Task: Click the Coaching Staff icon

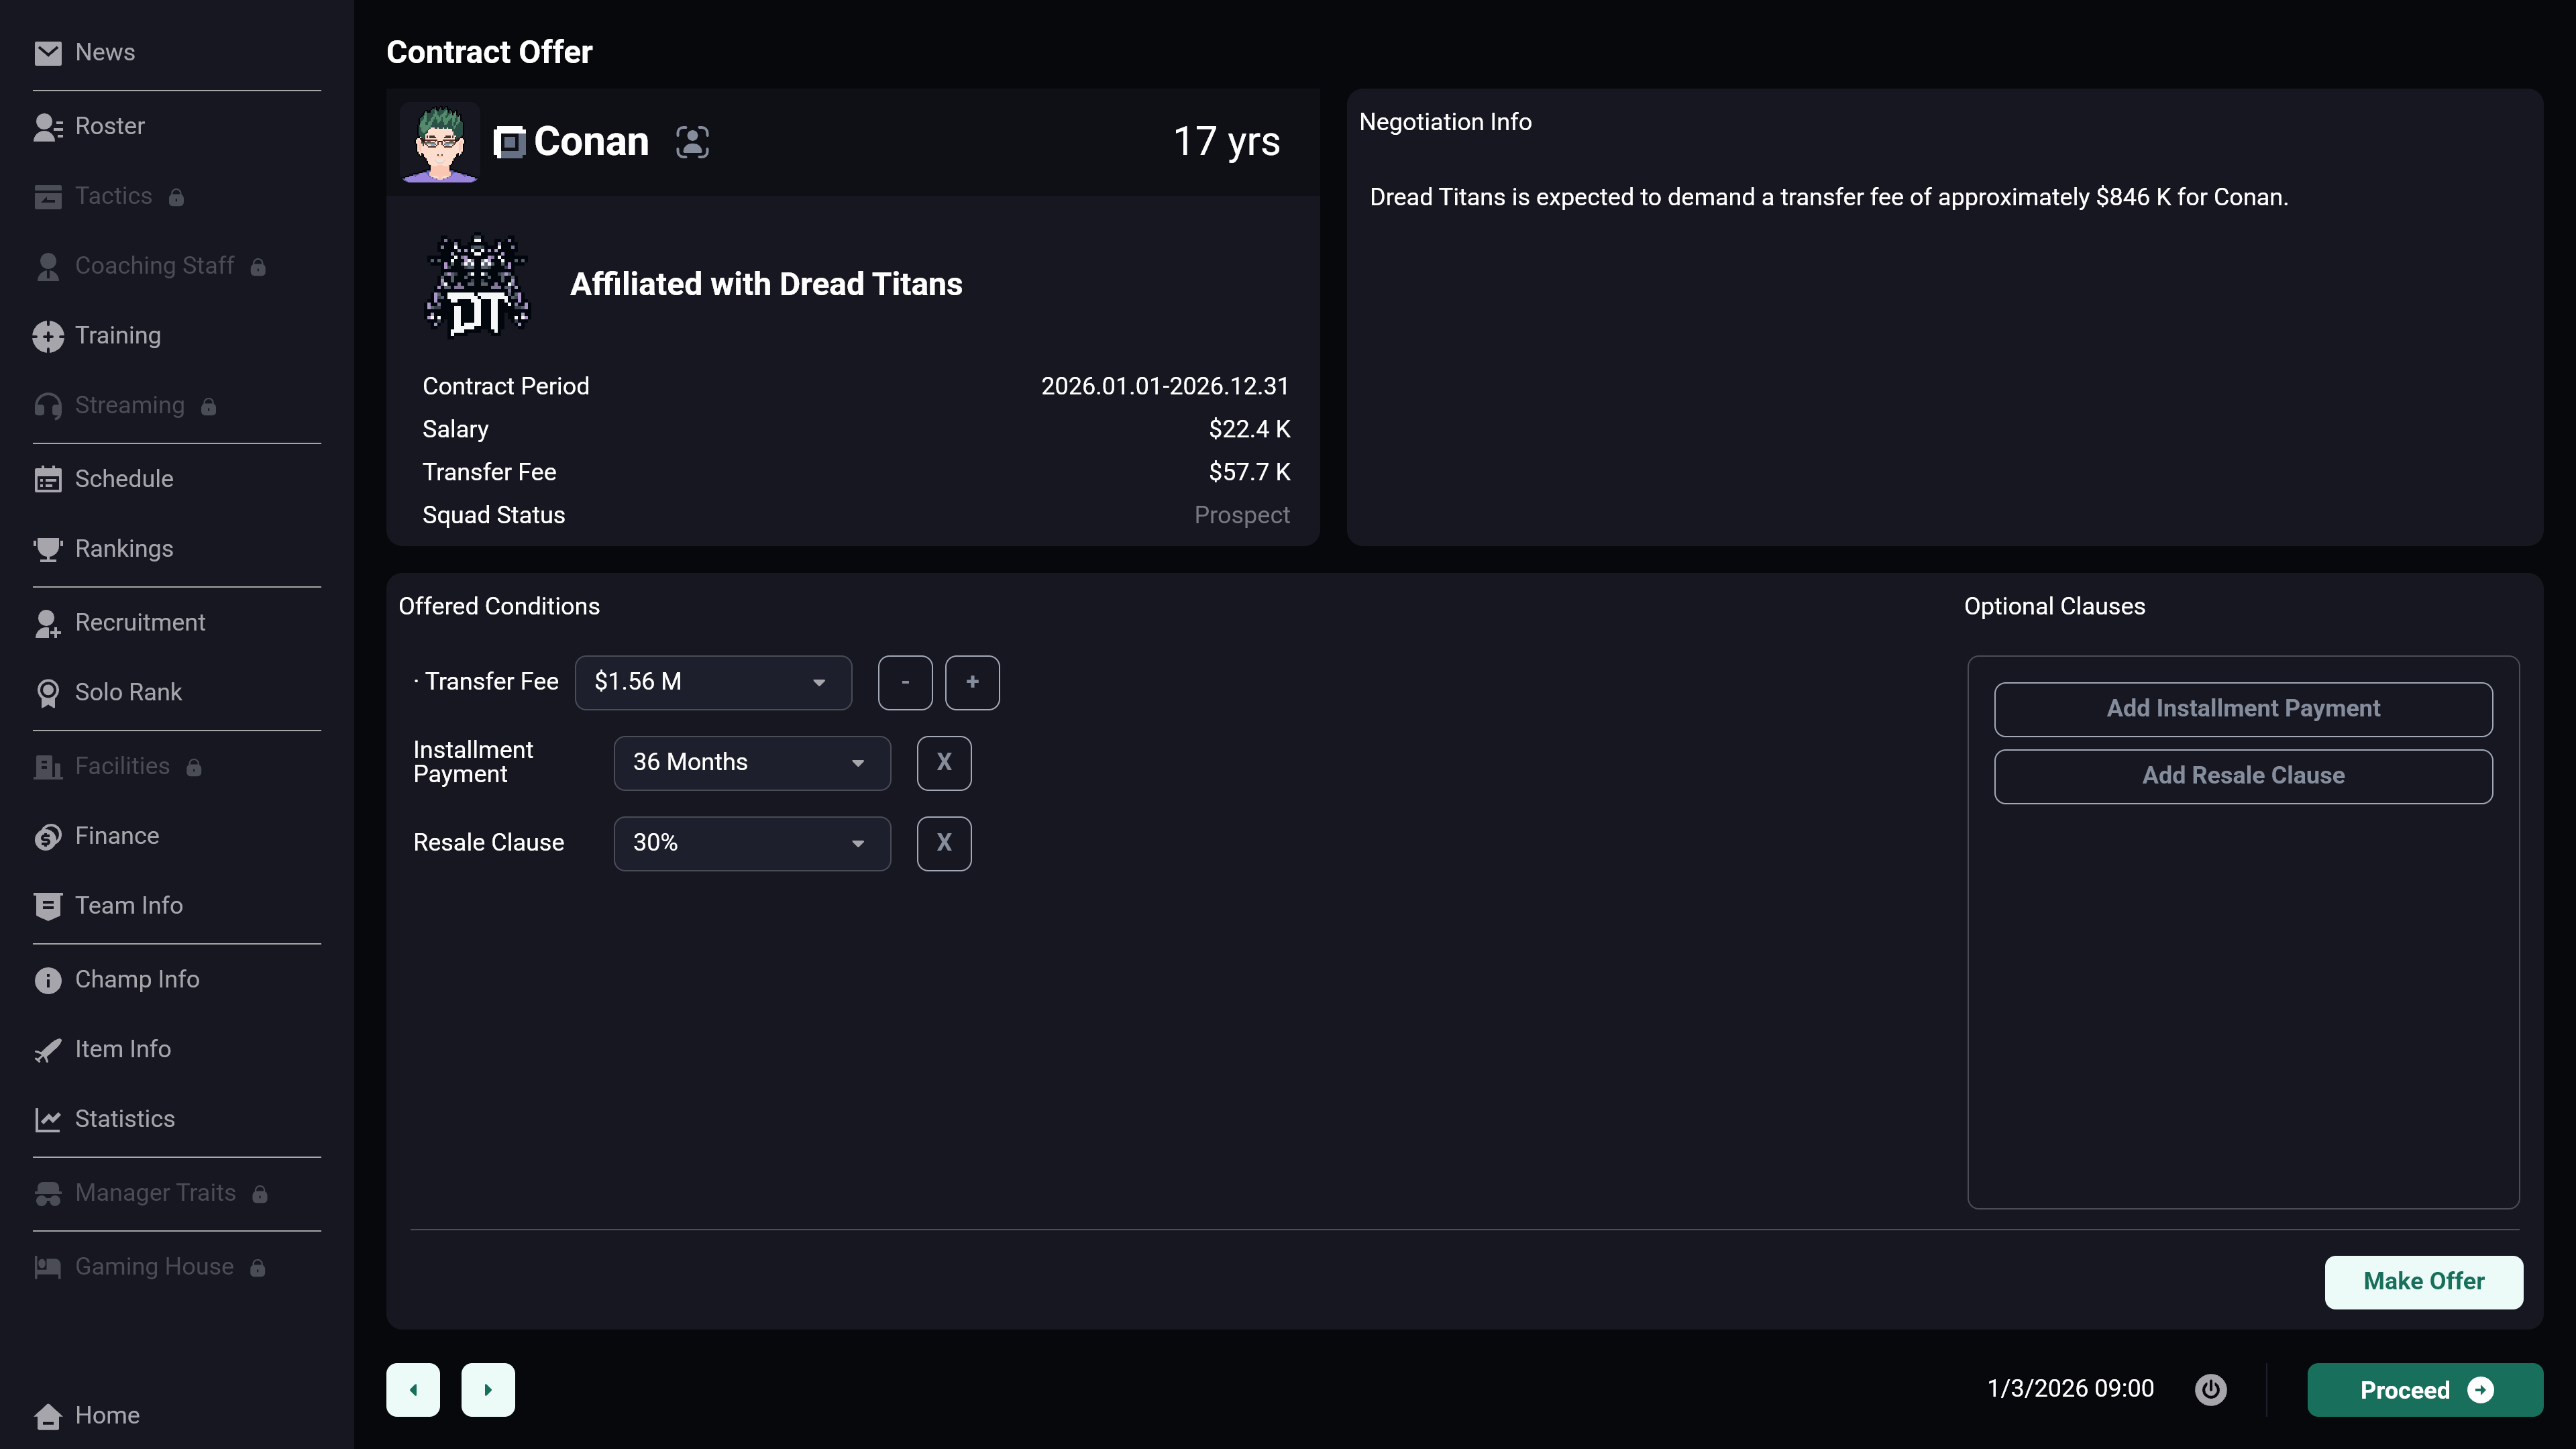Action: pyautogui.click(x=47, y=267)
